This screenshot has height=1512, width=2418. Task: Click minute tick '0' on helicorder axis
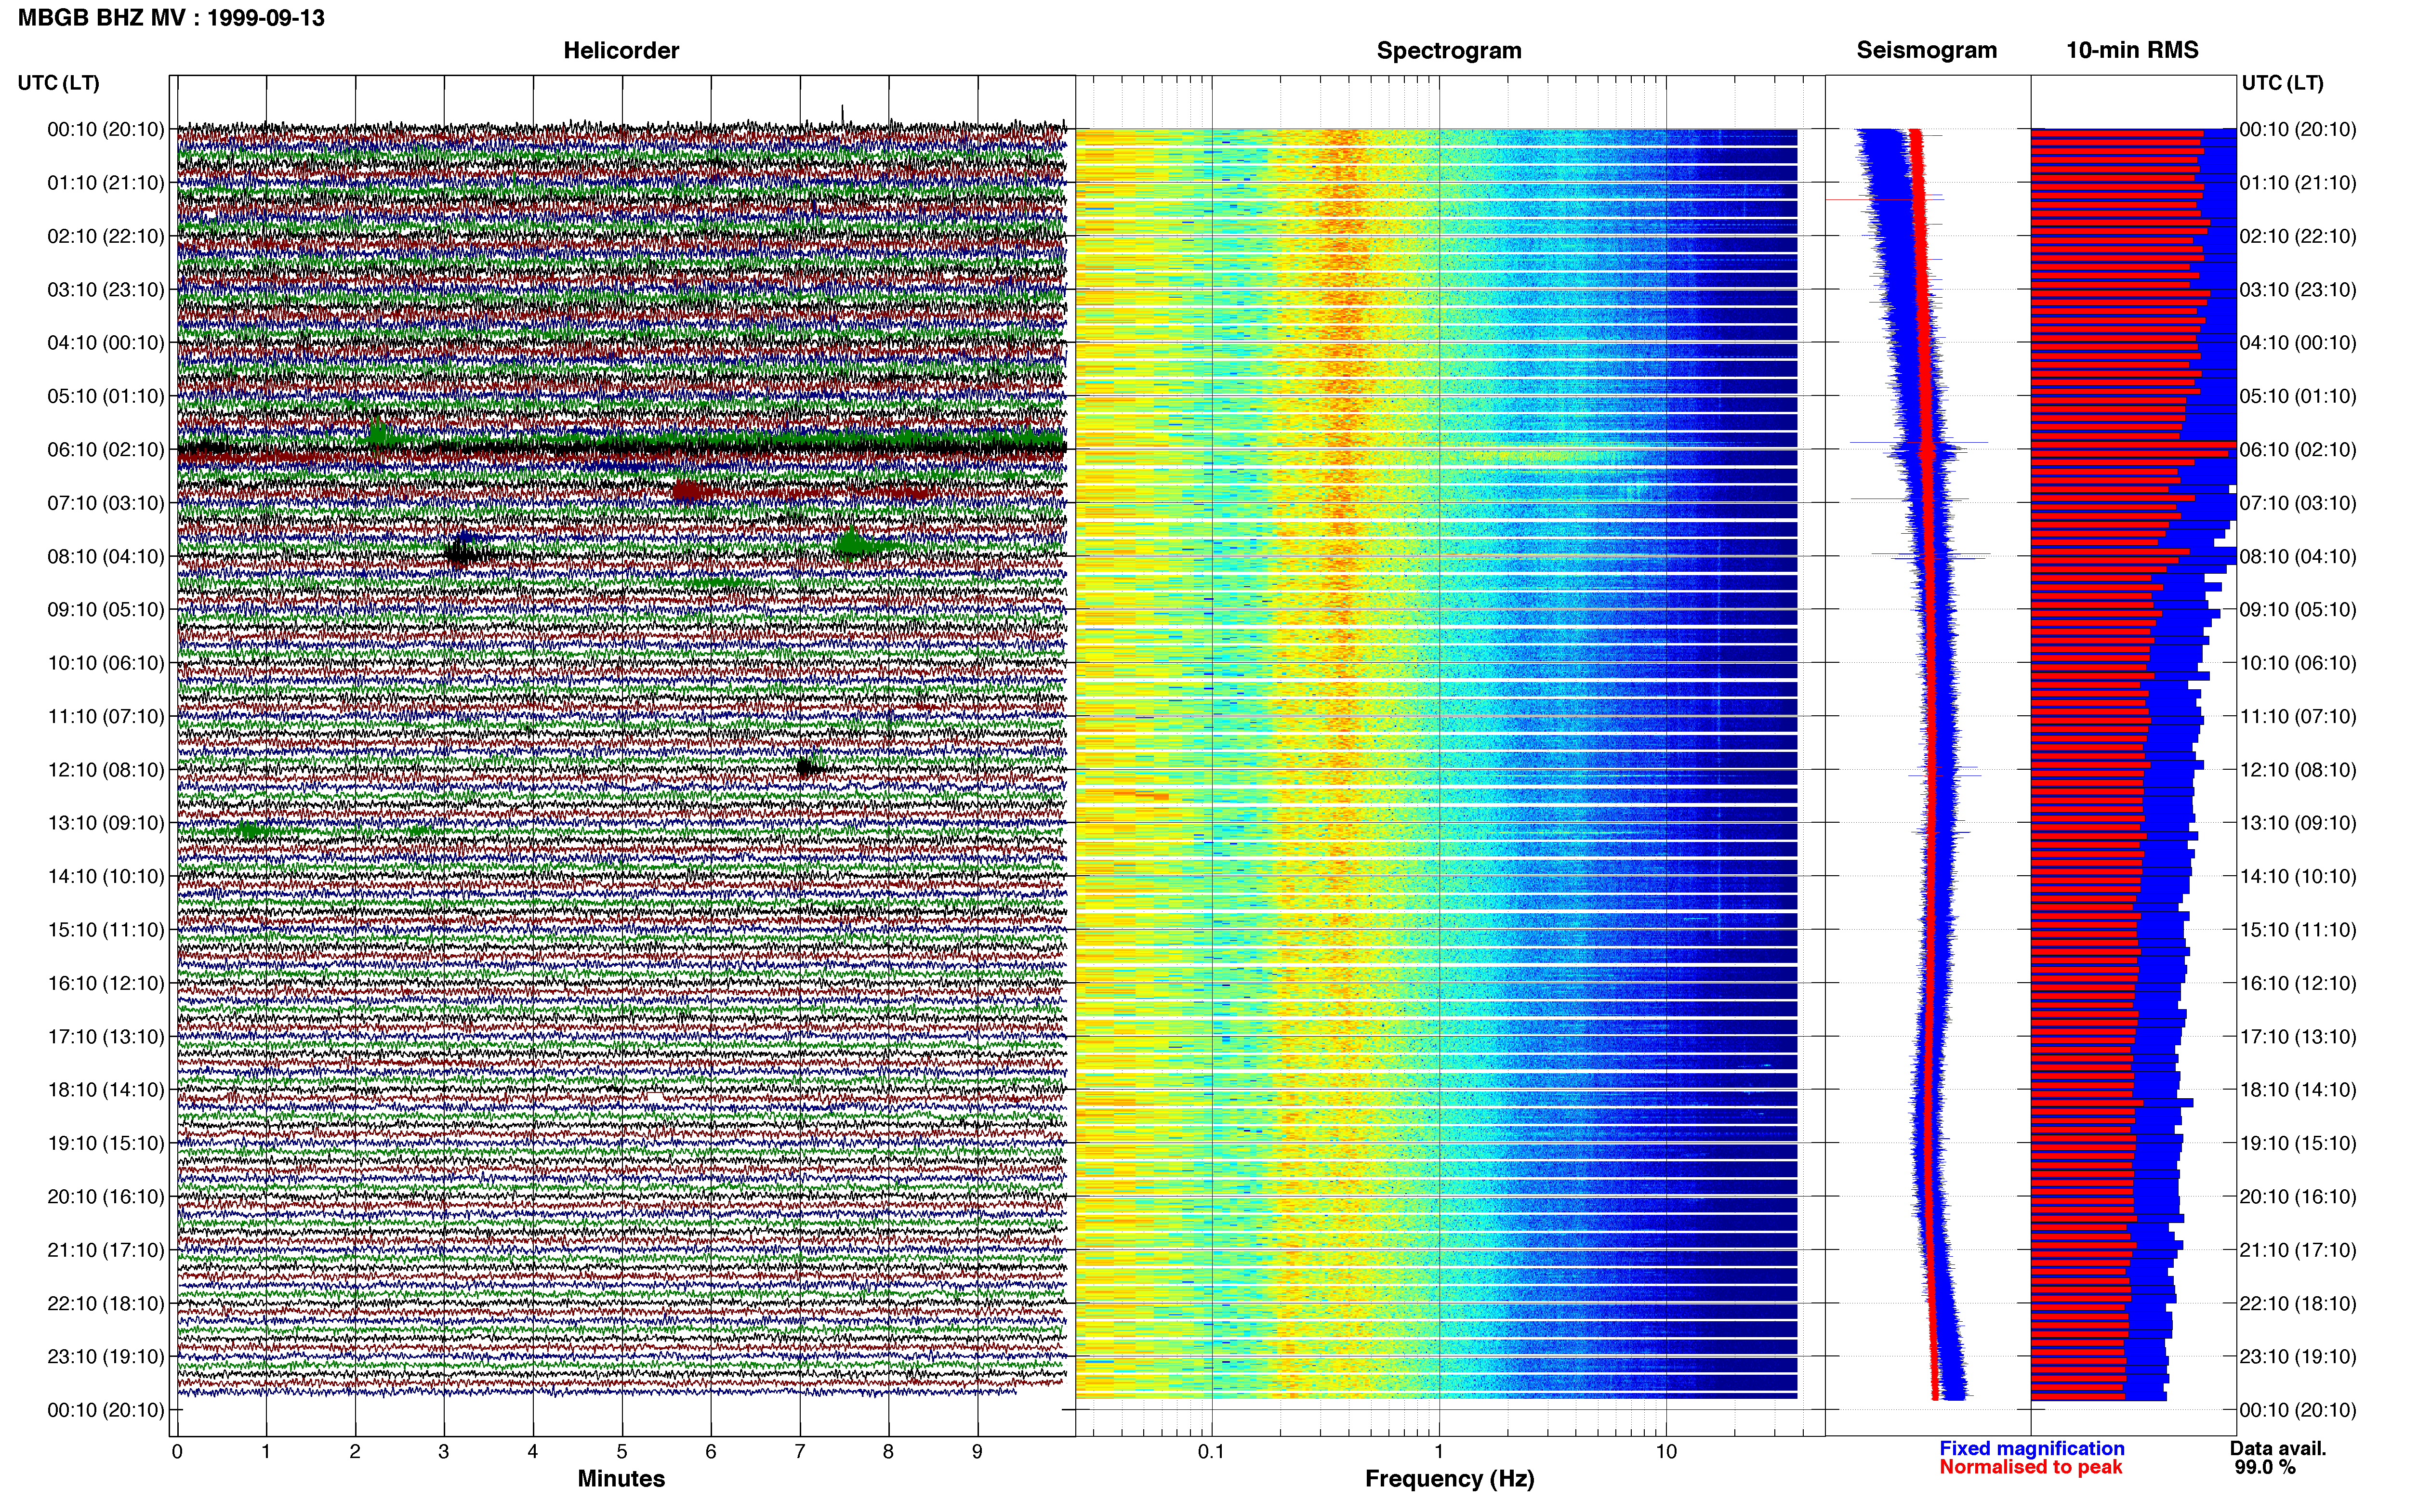point(177,1451)
